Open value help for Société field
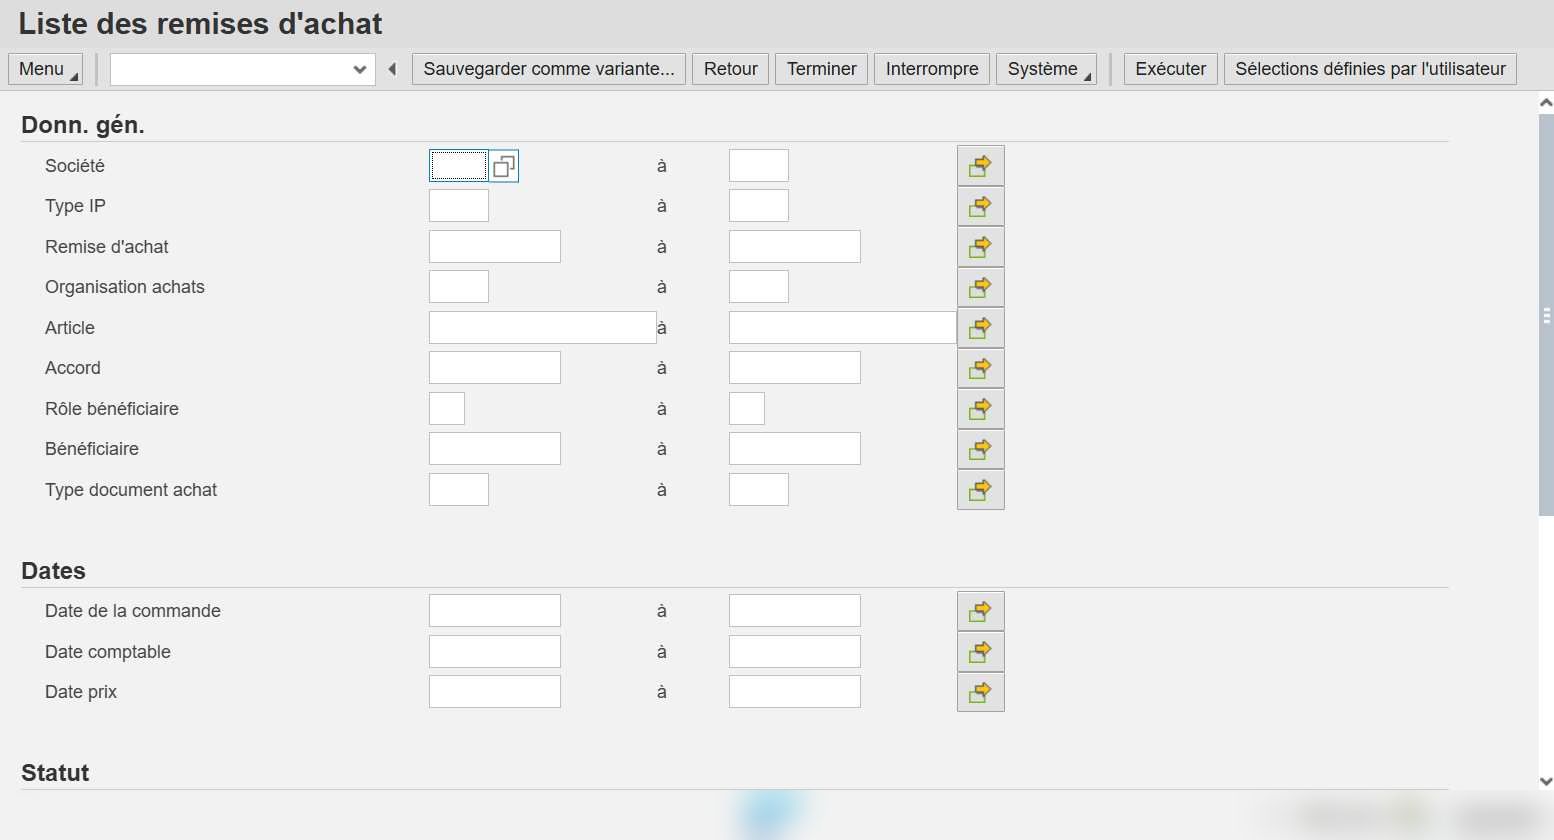 [504, 166]
